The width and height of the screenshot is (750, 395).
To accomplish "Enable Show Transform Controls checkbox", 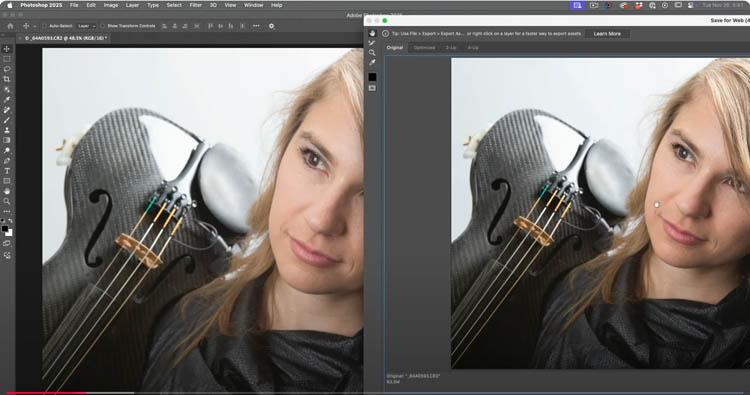I will (102, 26).
